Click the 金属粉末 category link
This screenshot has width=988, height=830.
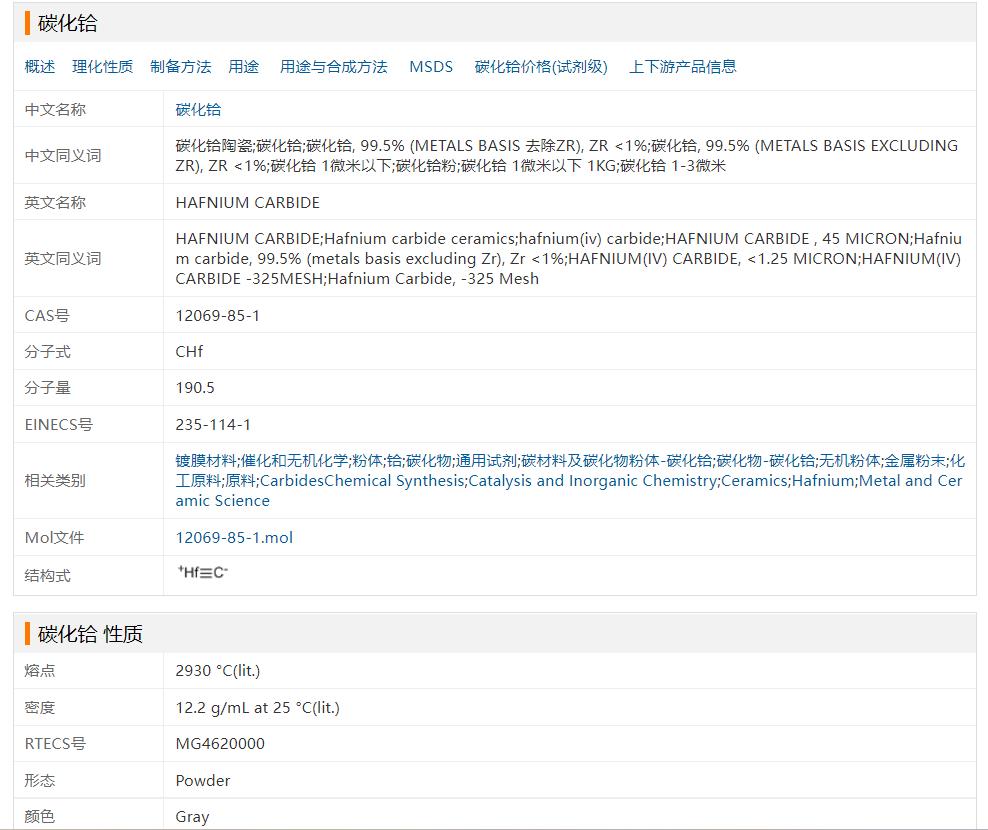click(914, 461)
